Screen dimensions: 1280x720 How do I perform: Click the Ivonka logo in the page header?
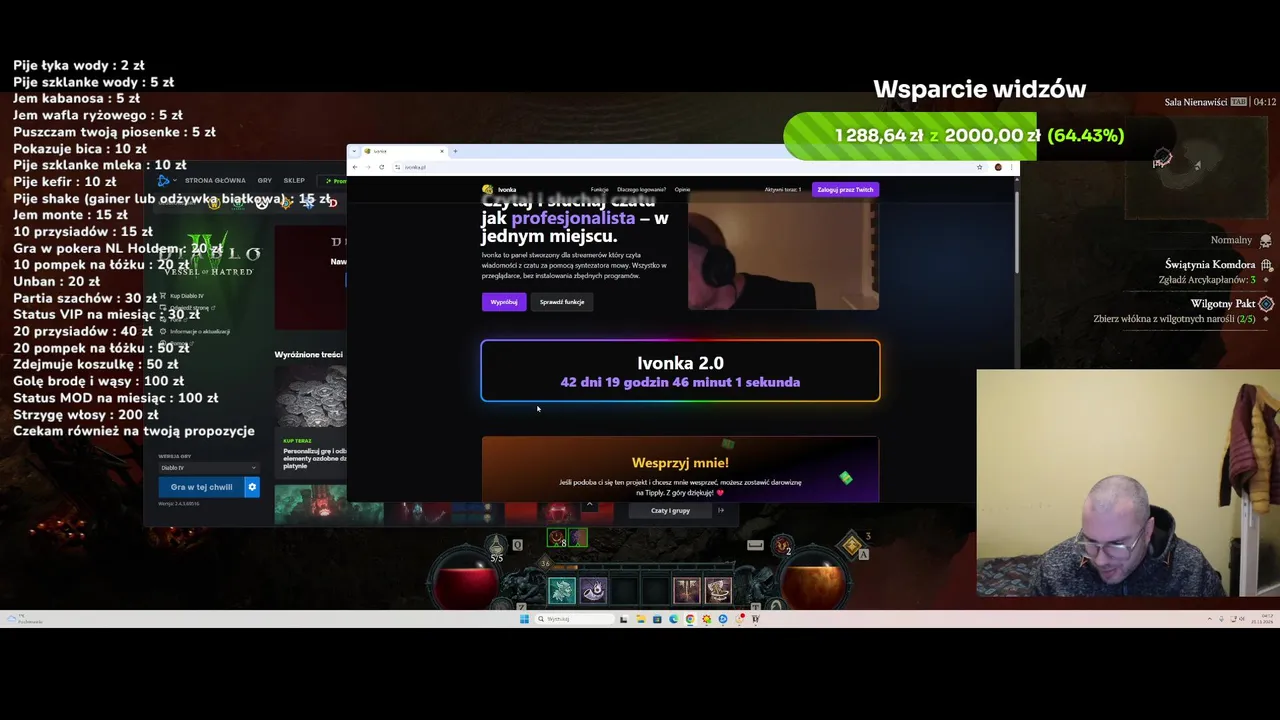(500, 189)
